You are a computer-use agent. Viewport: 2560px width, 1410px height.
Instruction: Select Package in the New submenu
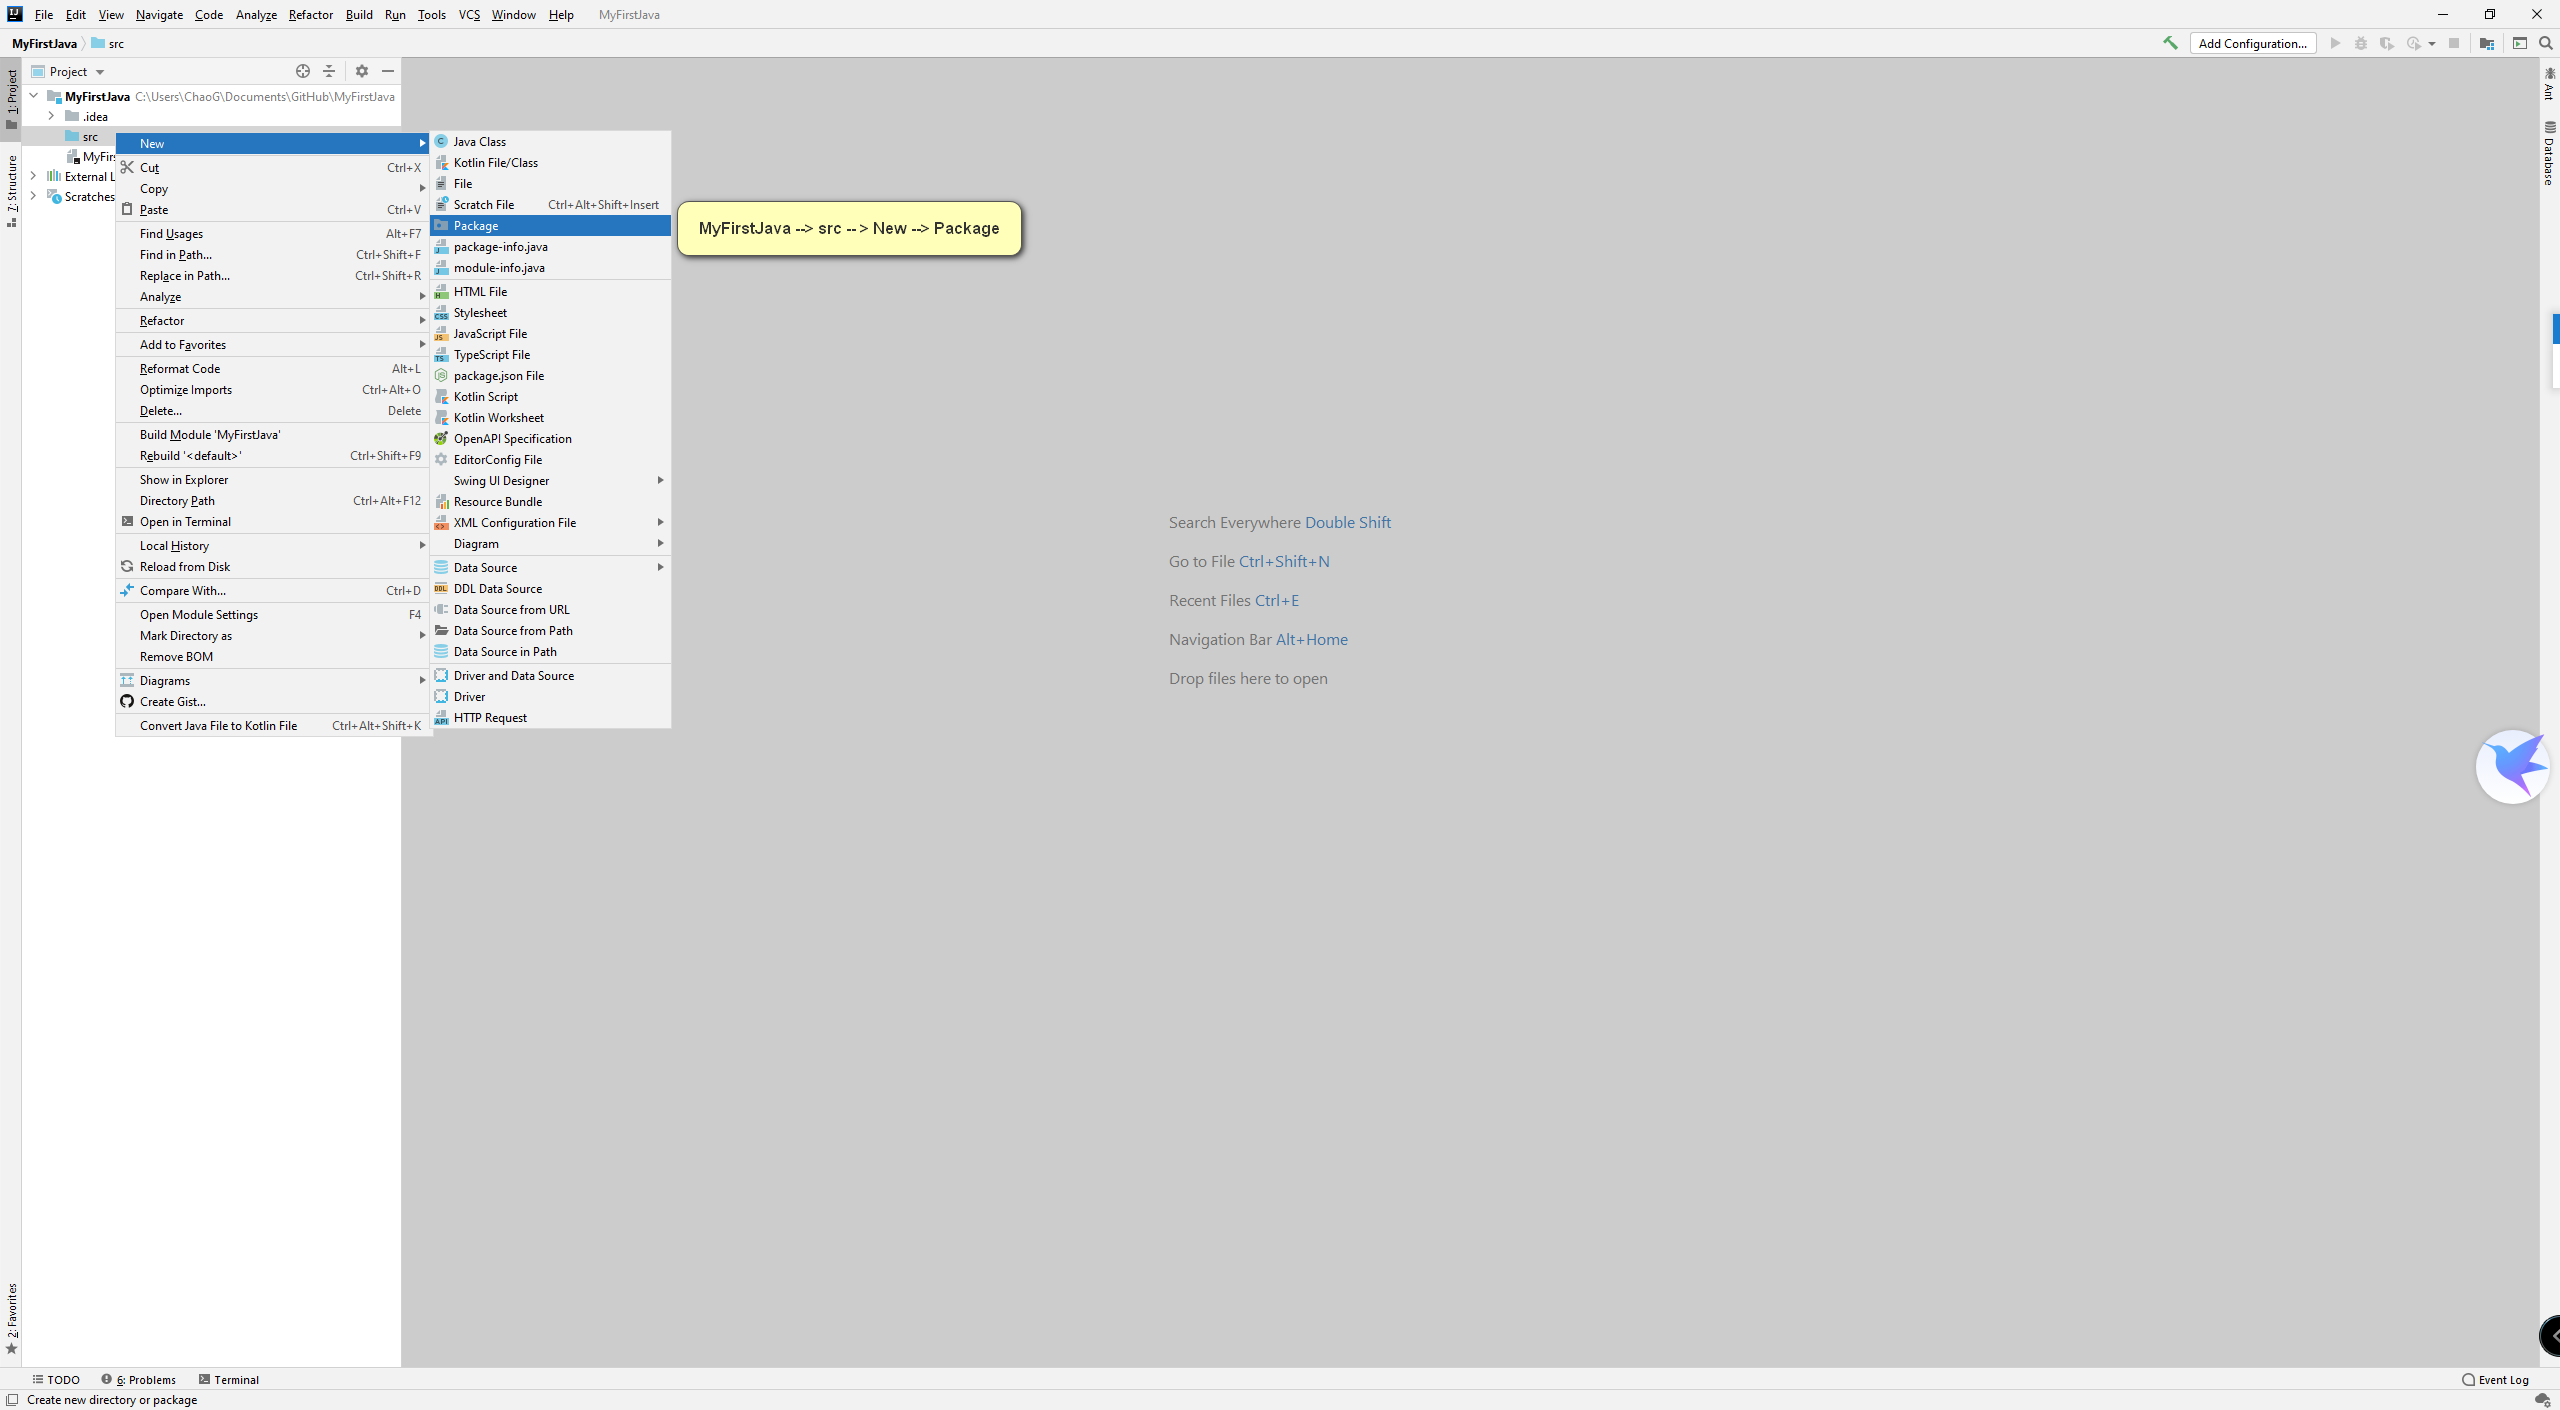pos(476,225)
